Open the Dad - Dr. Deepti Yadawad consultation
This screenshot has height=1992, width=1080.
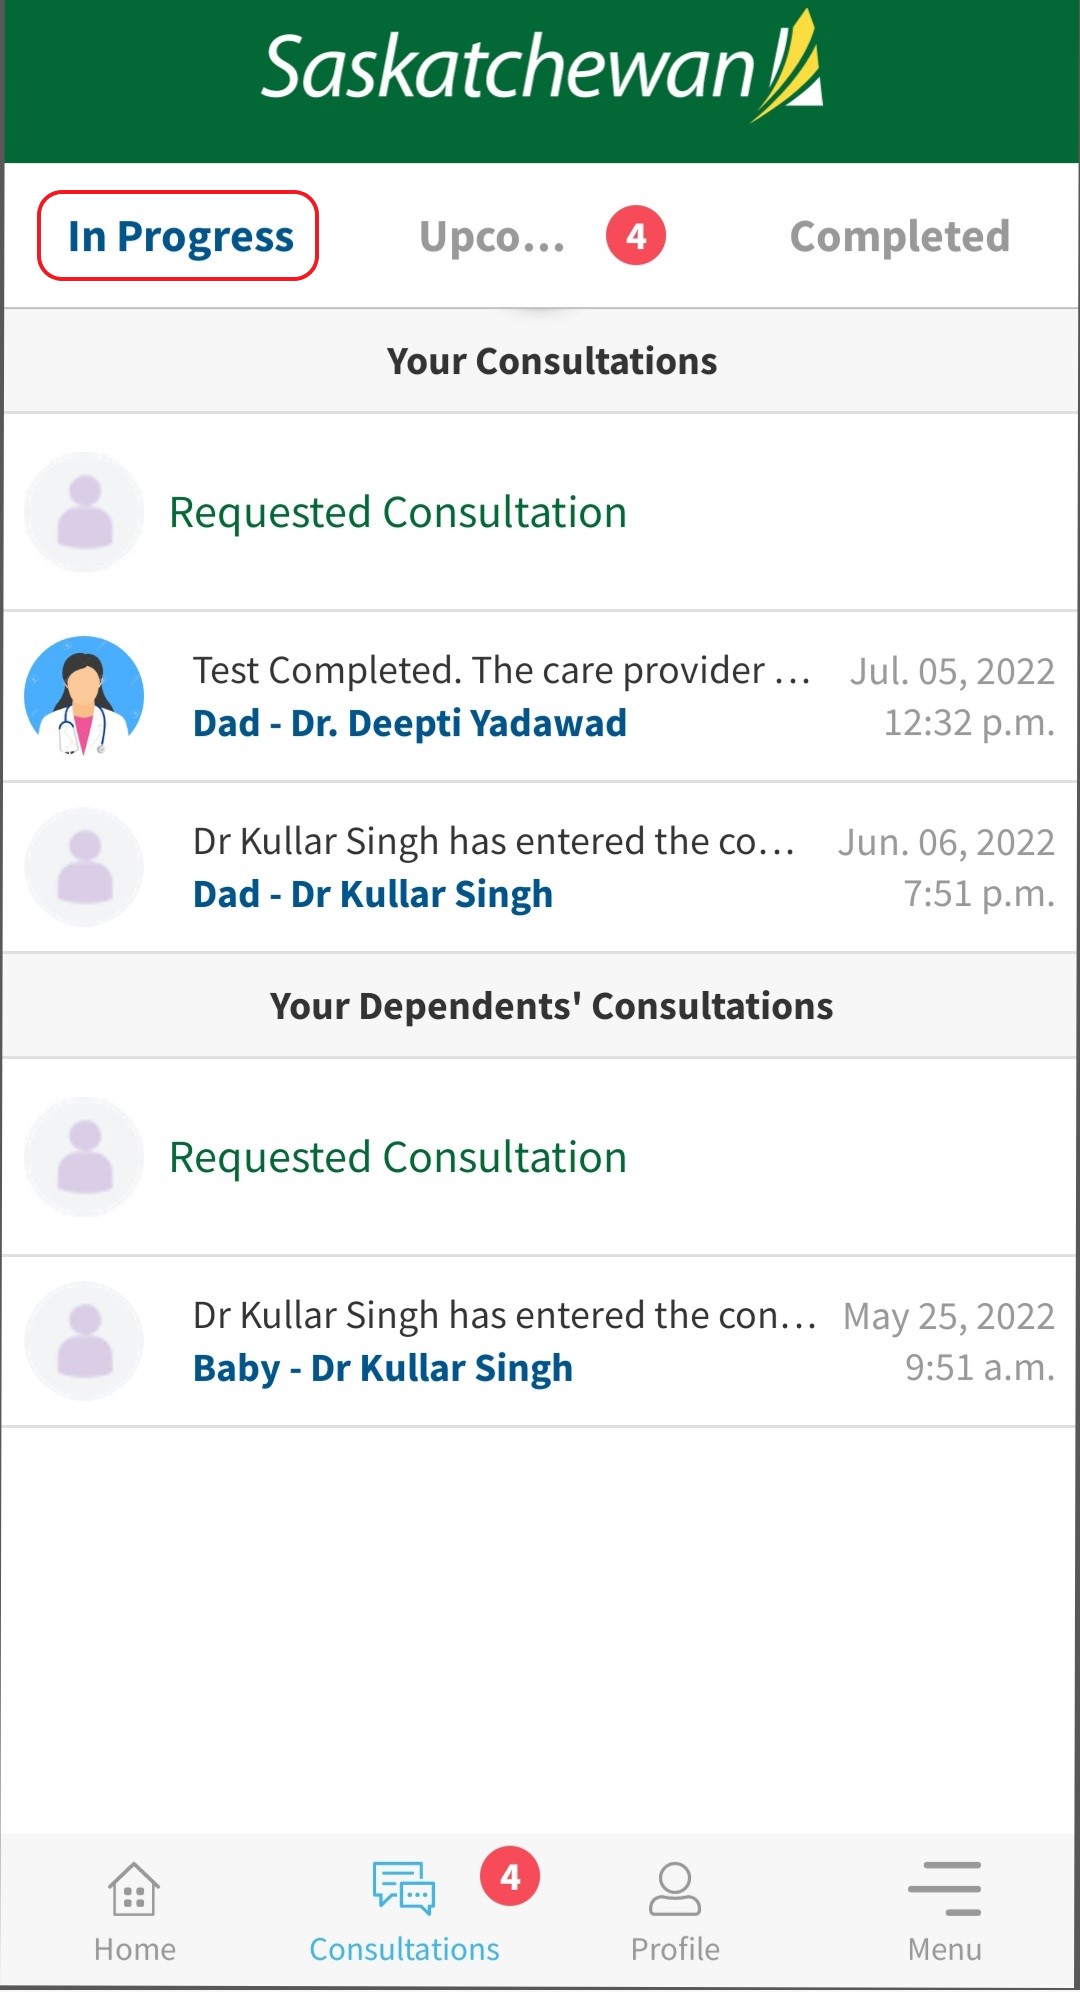pos(410,723)
